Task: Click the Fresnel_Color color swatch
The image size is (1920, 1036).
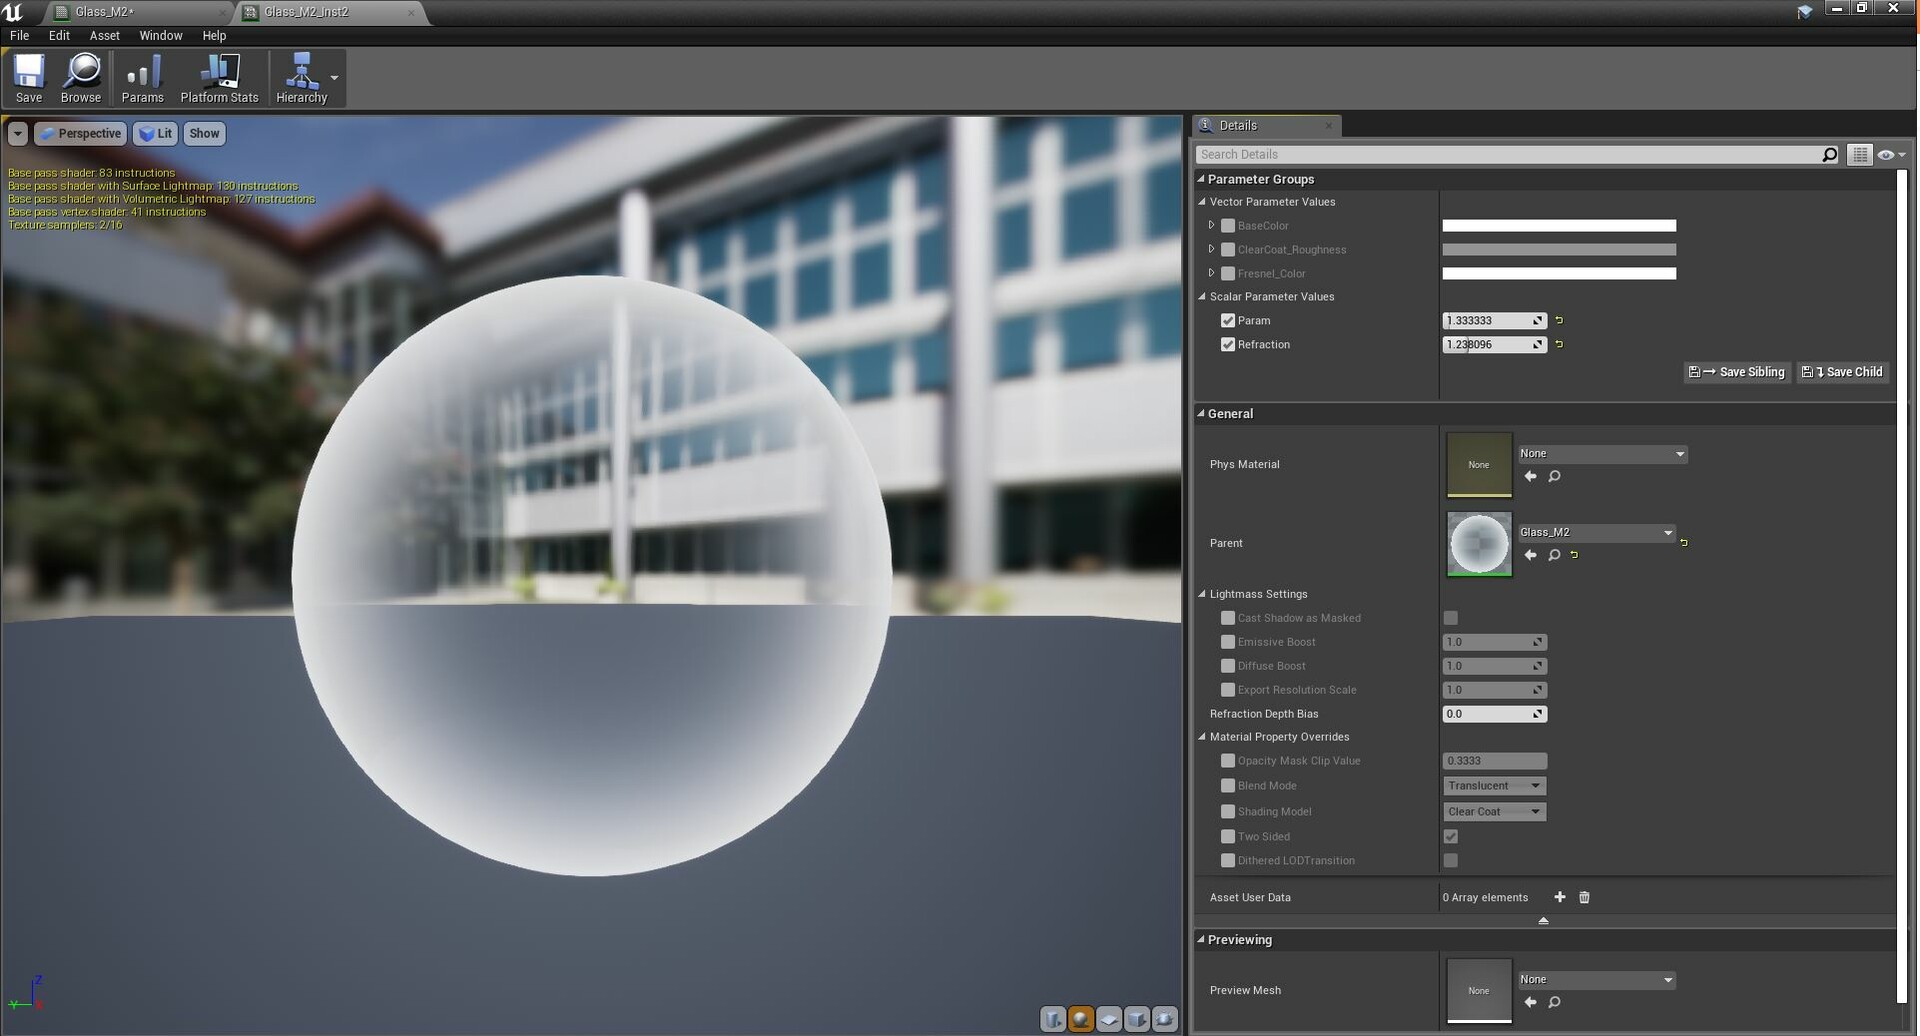Action: tap(1558, 273)
